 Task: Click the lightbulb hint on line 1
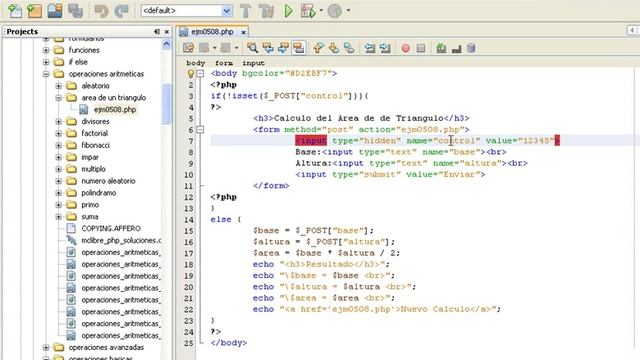(190, 73)
